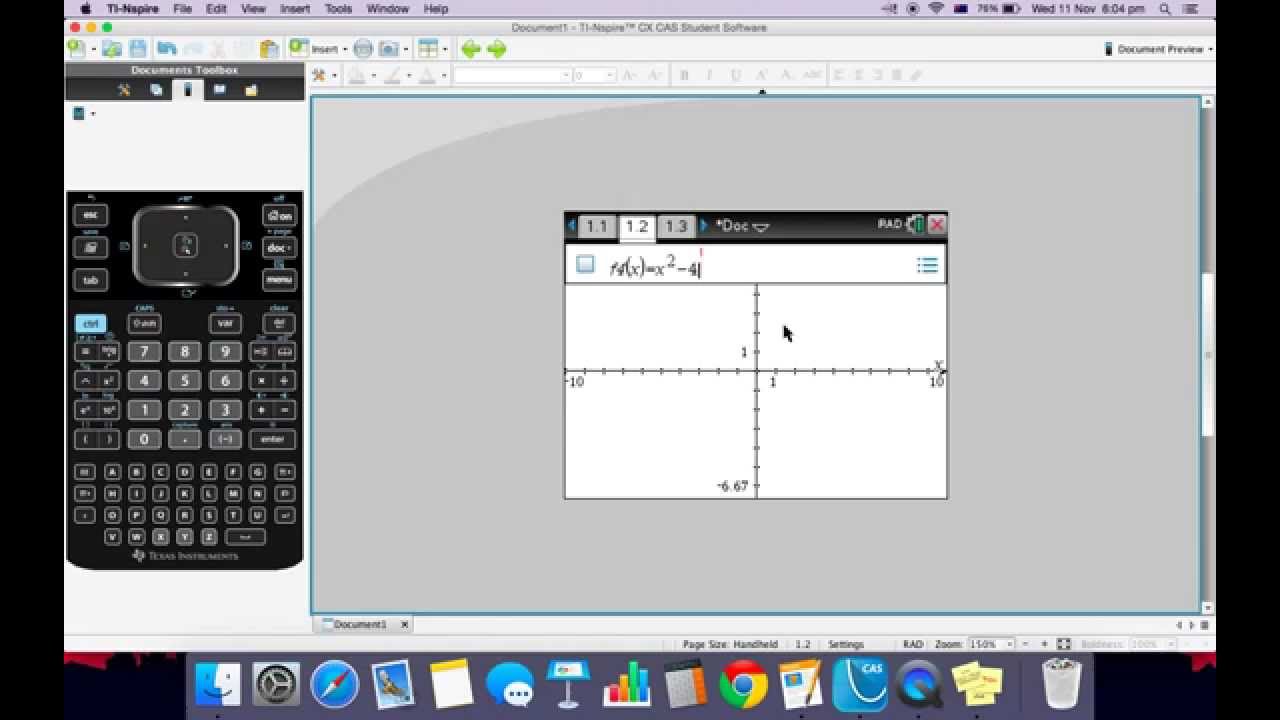Open the File menu

point(182,9)
